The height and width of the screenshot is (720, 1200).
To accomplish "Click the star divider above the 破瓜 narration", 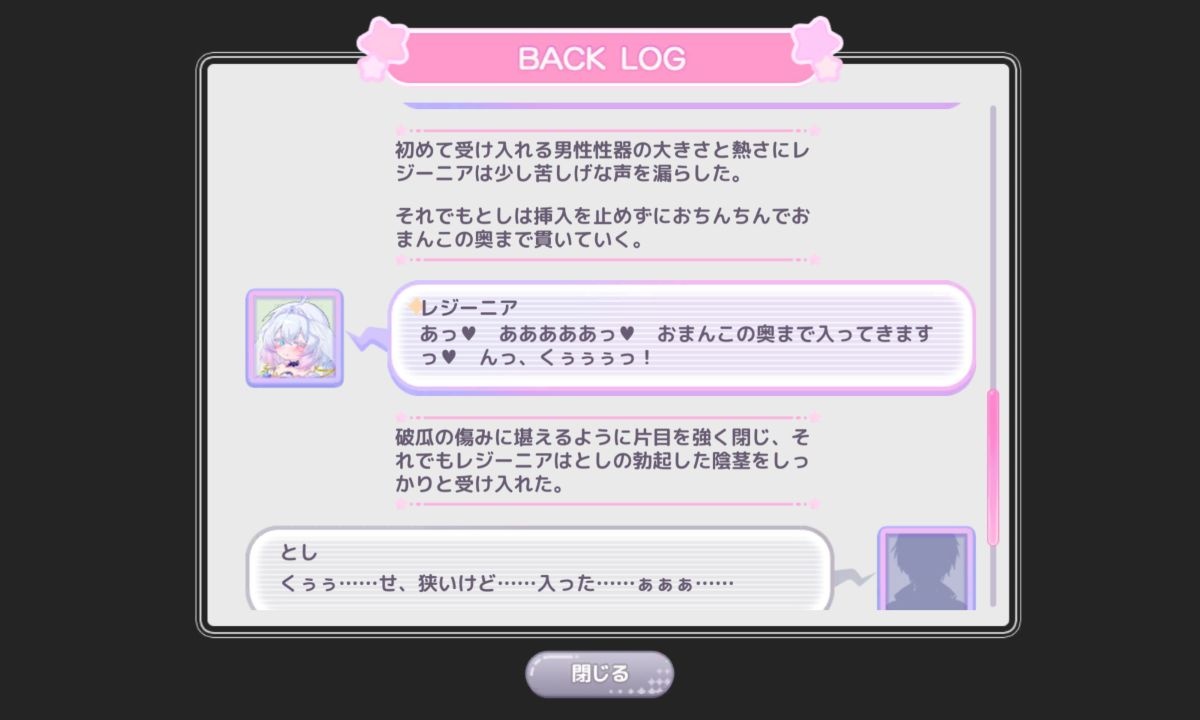I will click(607, 416).
